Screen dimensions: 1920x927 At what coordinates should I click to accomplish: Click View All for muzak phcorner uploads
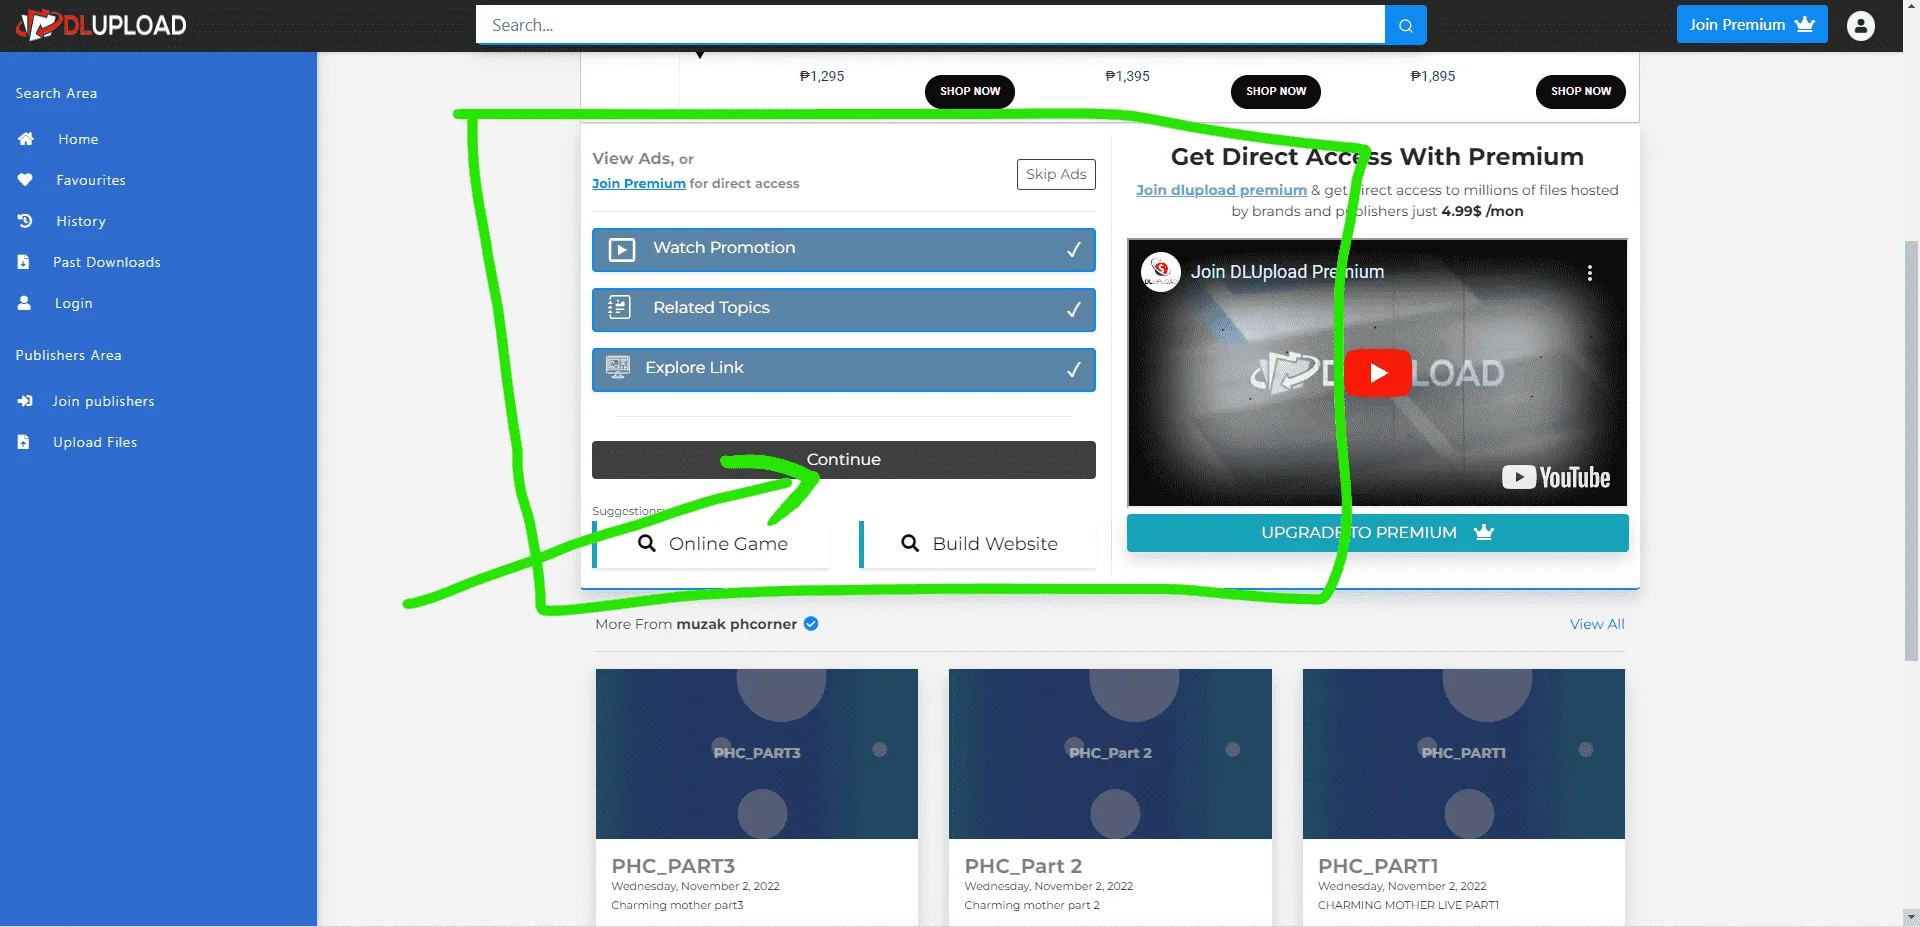(x=1597, y=624)
